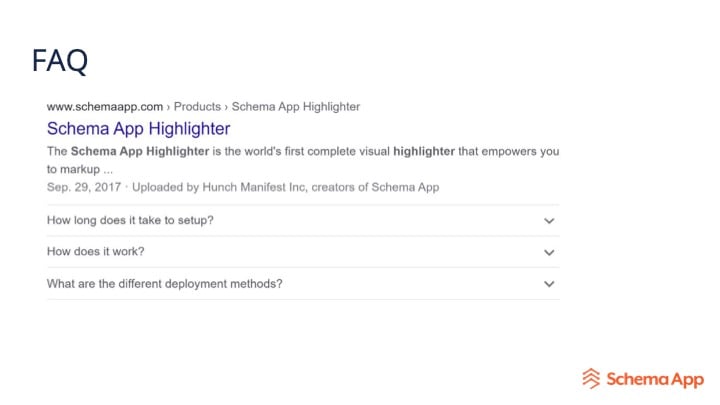Click 'What are the different deployment methods?' text
Screen dimensions: 720x405
tap(164, 284)
